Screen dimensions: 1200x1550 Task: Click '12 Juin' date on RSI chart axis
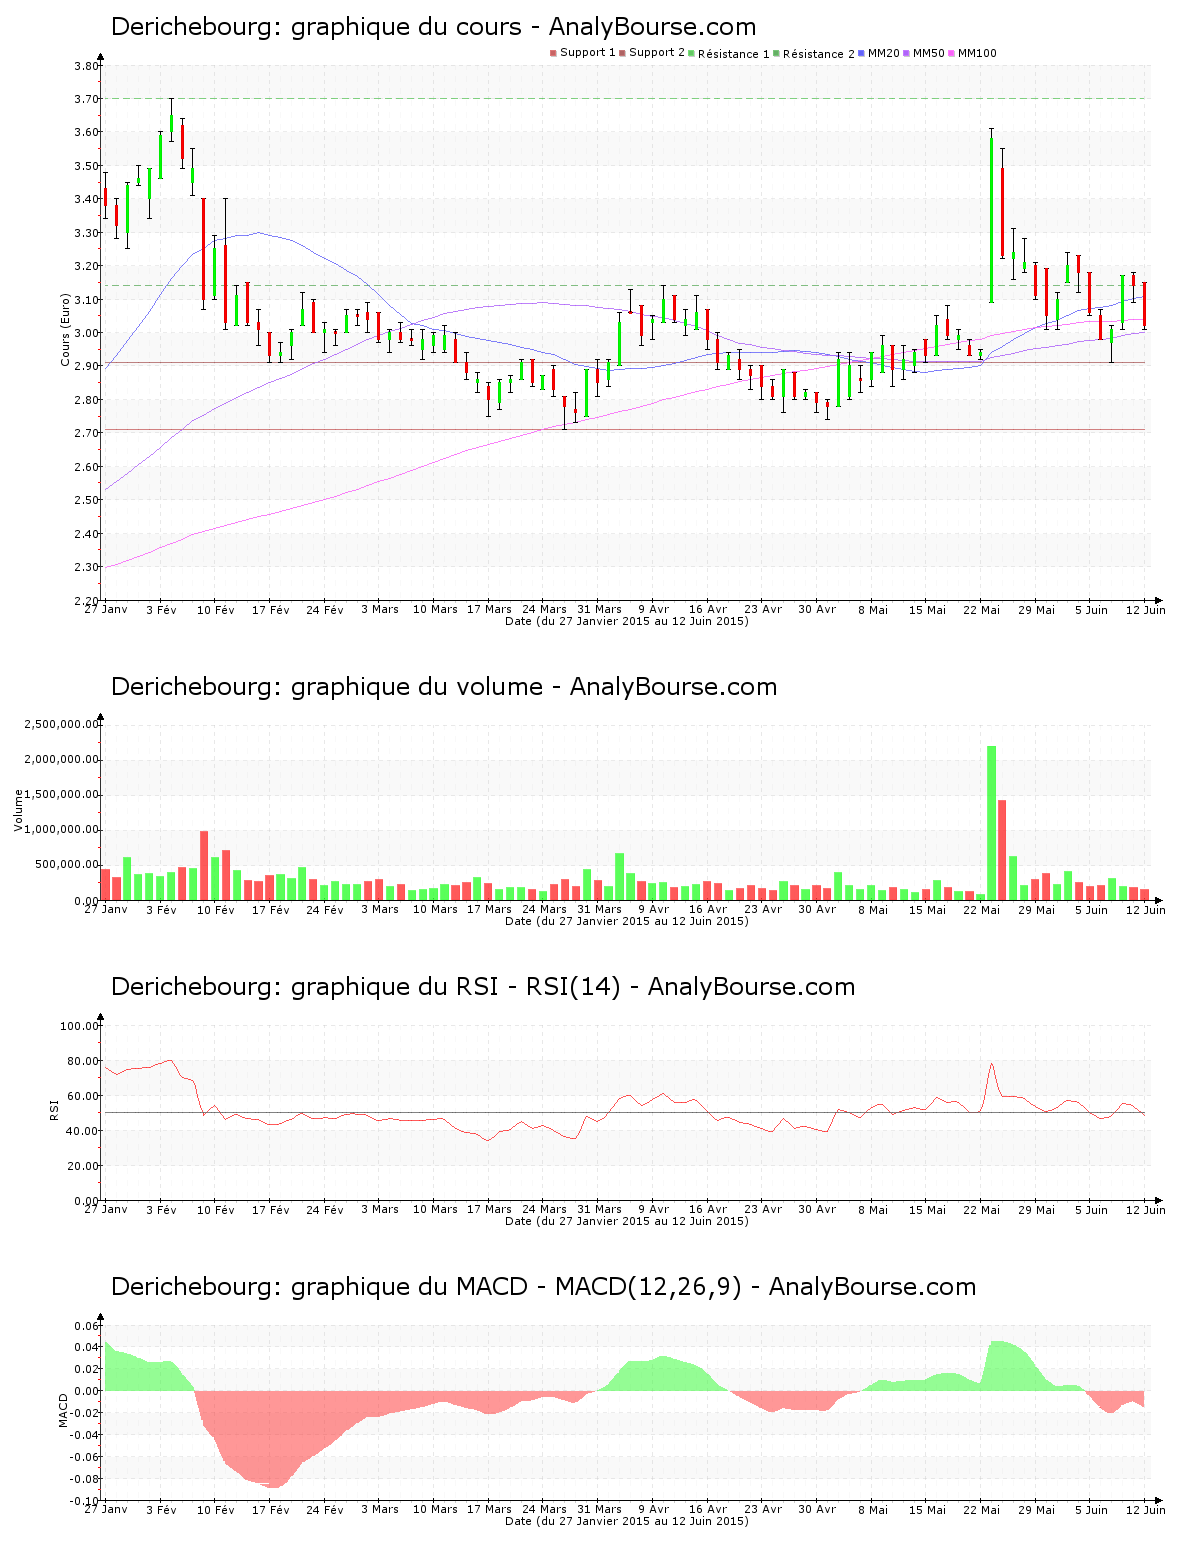click(x=1146, y=1209)
